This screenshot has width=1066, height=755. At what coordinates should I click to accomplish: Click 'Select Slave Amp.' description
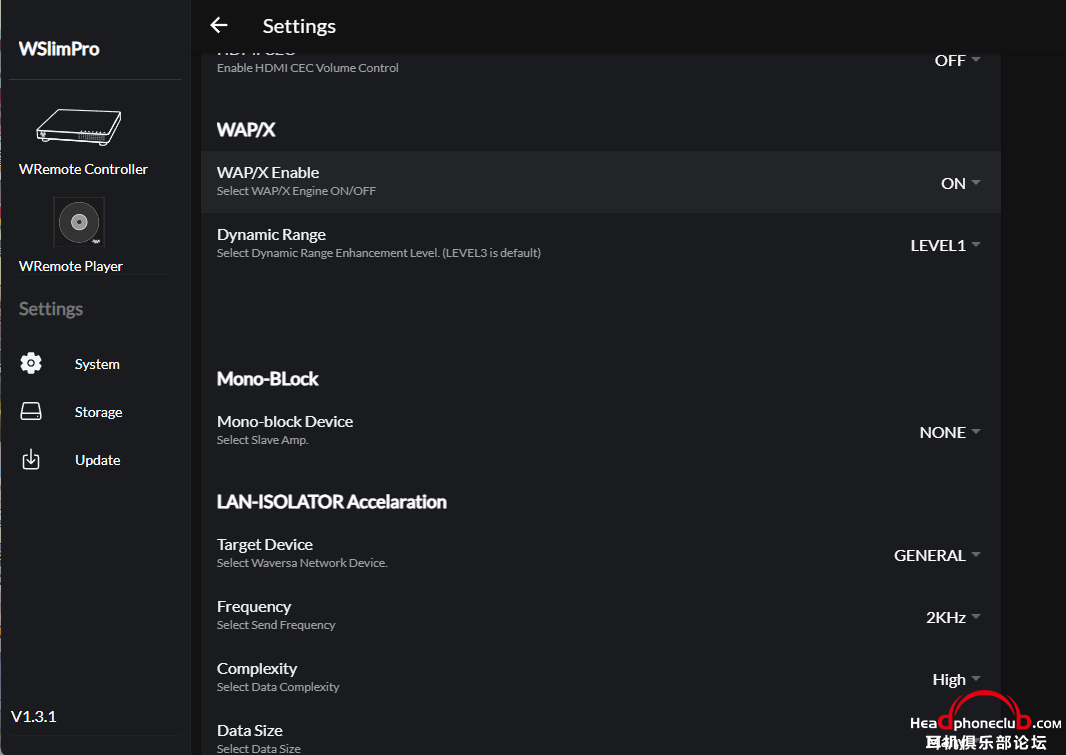click(262, 440)
